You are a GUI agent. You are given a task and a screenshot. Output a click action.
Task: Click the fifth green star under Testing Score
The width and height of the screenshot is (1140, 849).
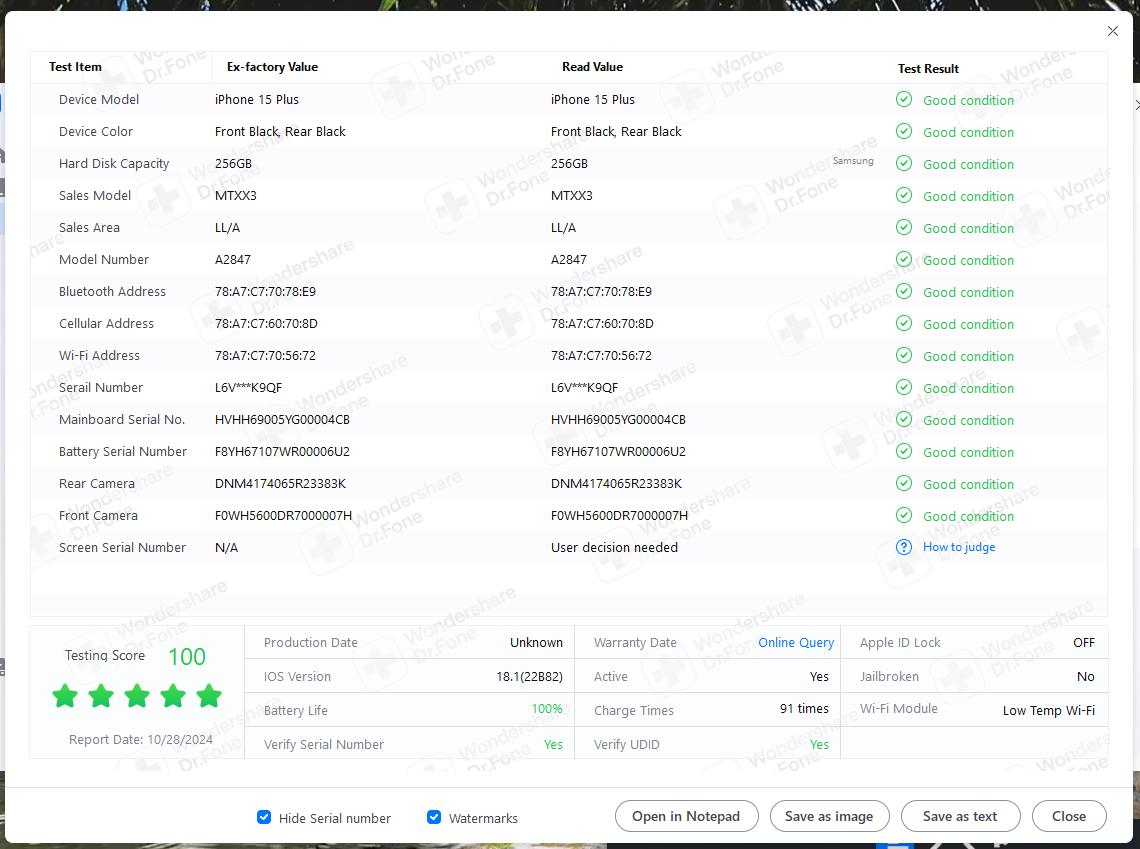(209, 696)
